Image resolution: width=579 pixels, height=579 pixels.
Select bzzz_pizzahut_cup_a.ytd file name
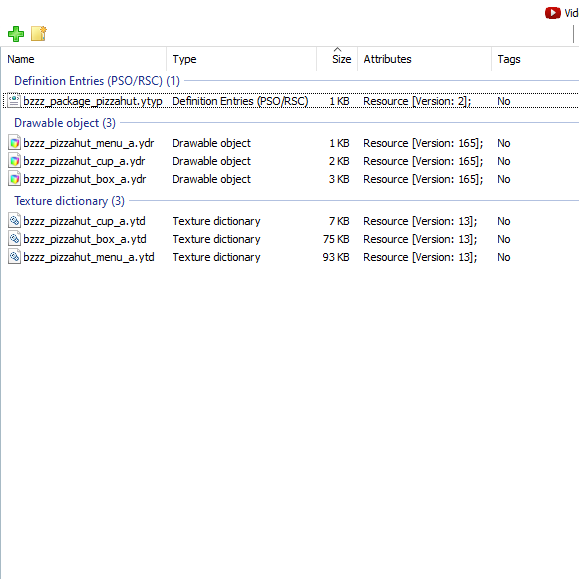click(x=84, y=221)
